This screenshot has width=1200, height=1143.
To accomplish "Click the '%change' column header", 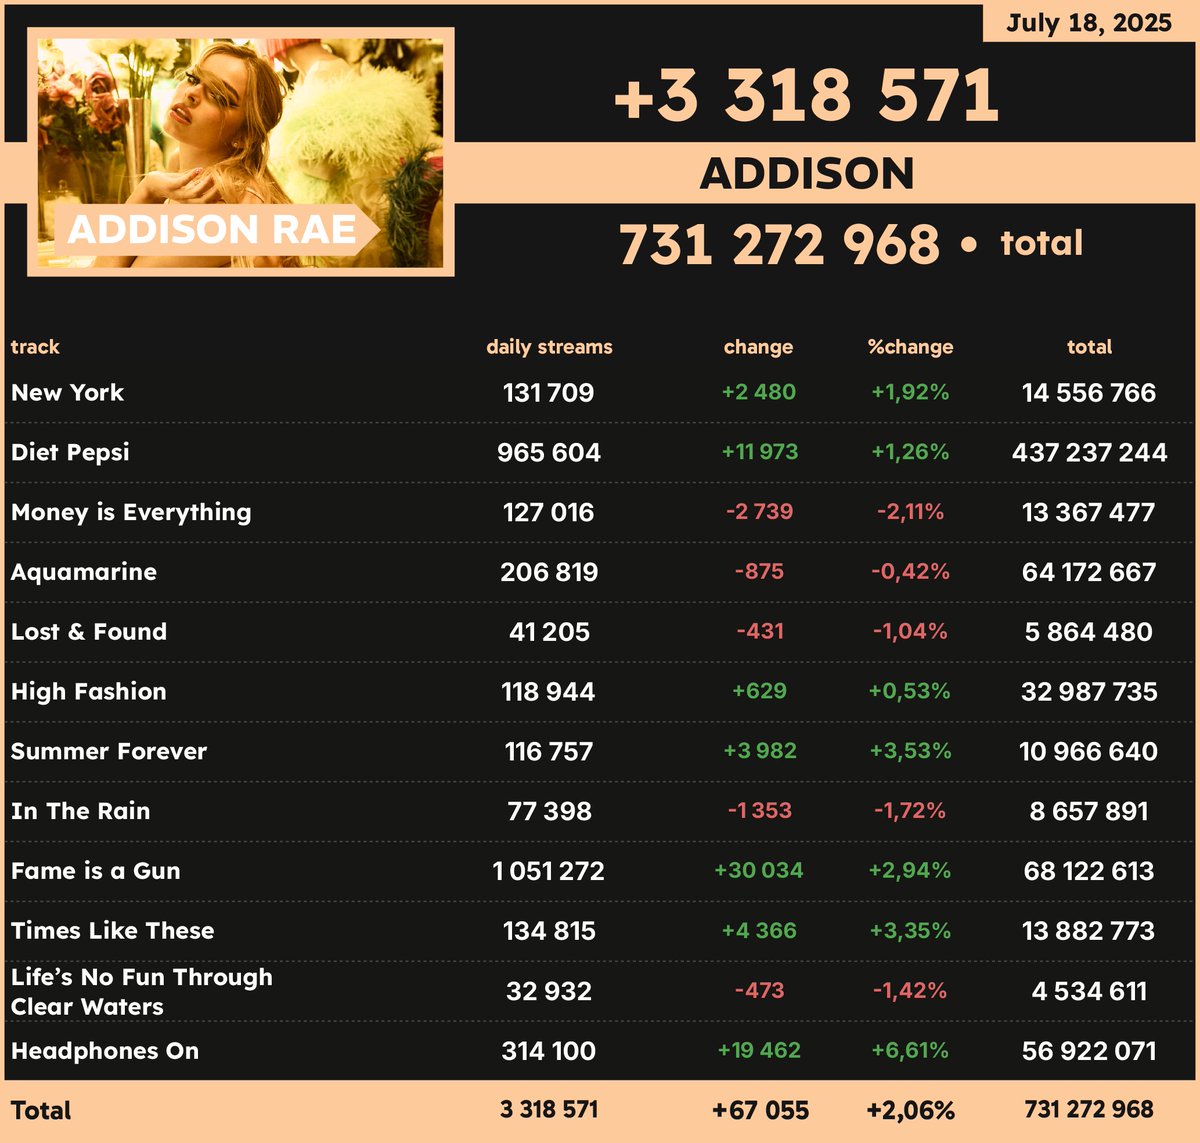I will 910,347.
